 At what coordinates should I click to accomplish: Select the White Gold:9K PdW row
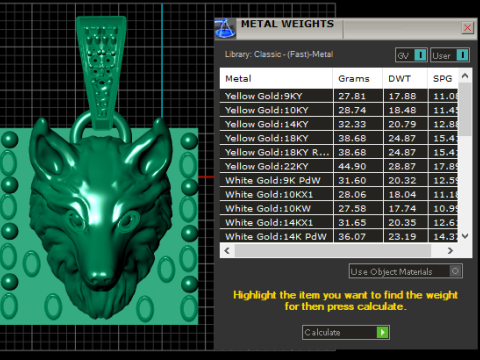click(x=339, y=180)
